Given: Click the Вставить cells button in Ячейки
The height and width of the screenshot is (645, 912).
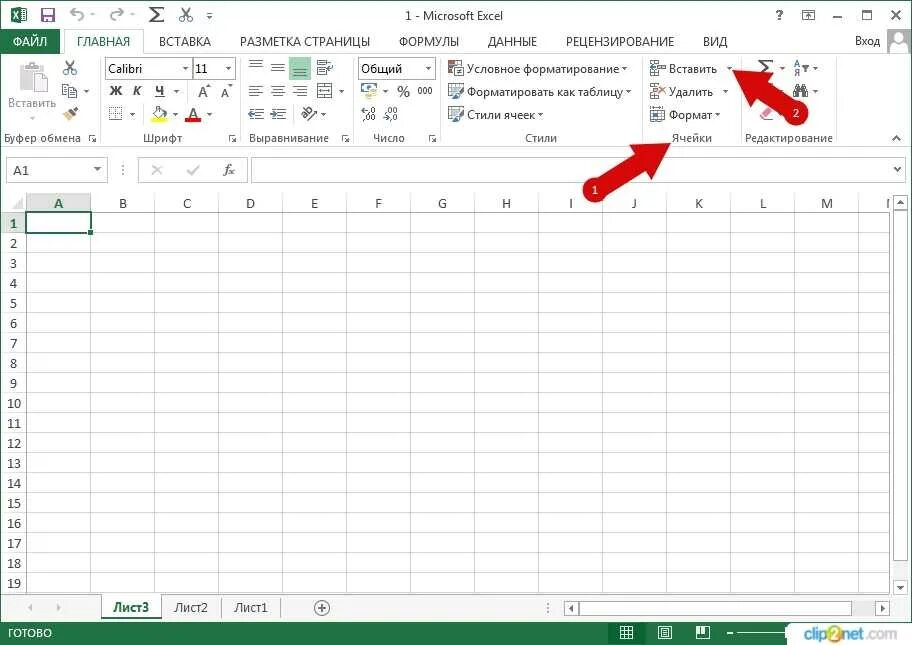Looking at the screenshot, I should 683,69.
